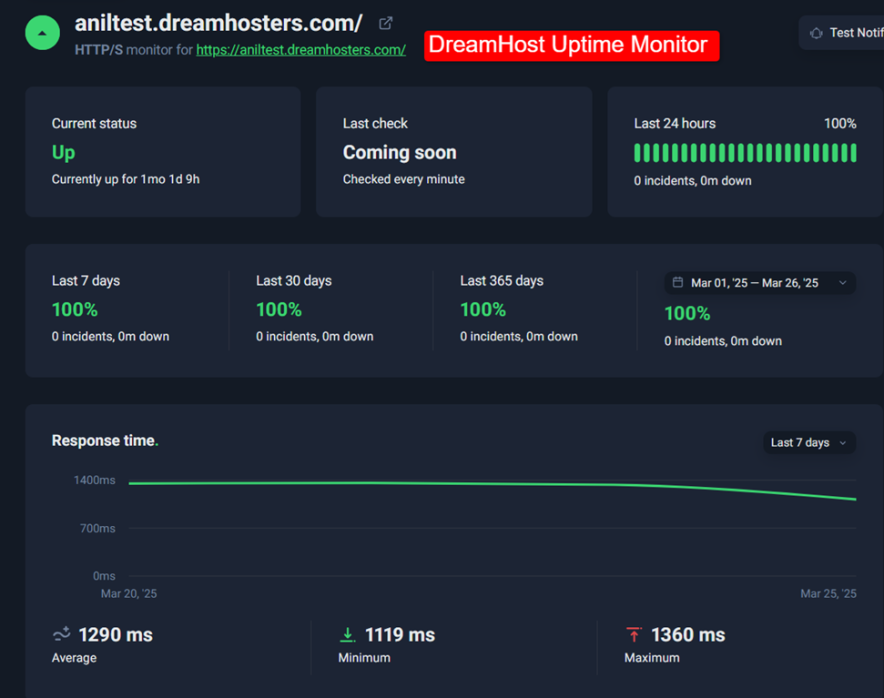This screenshot has height=698, width=884.
Task: Expand the Mar 01 – Mar 26 date range dropdown
Action: [760, 283]
